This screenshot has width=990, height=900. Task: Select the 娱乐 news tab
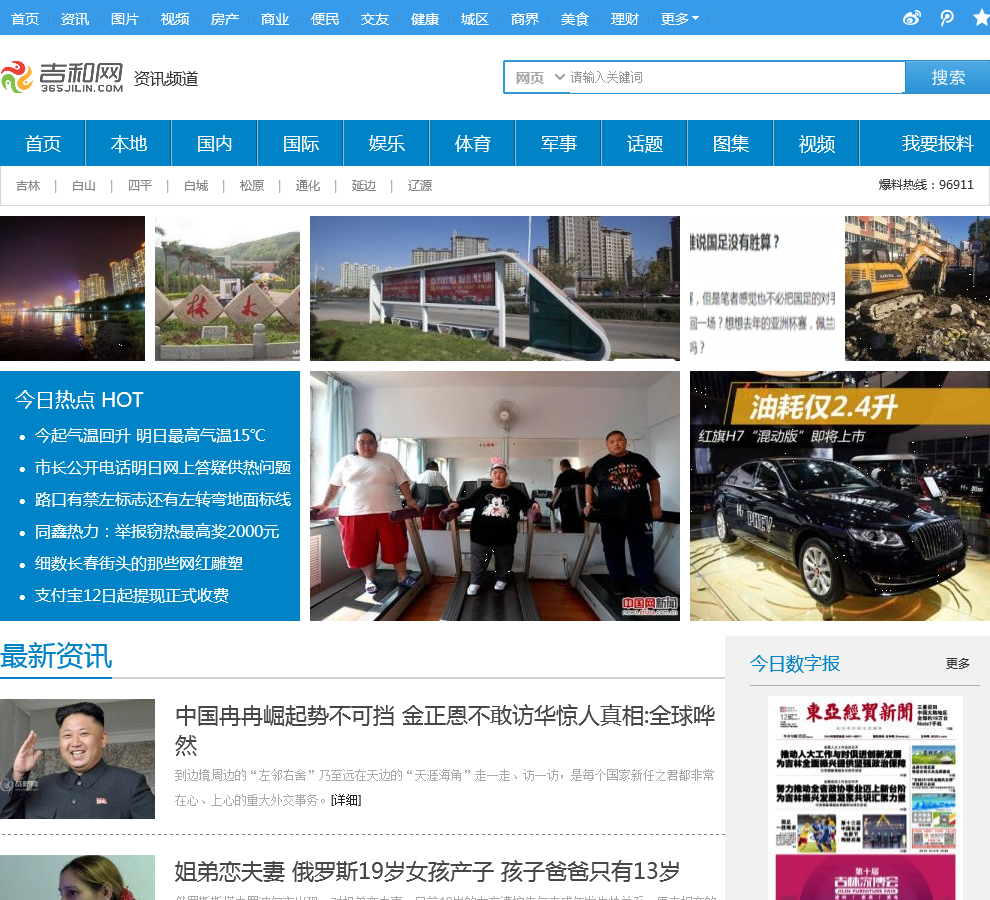pos(386,143)
